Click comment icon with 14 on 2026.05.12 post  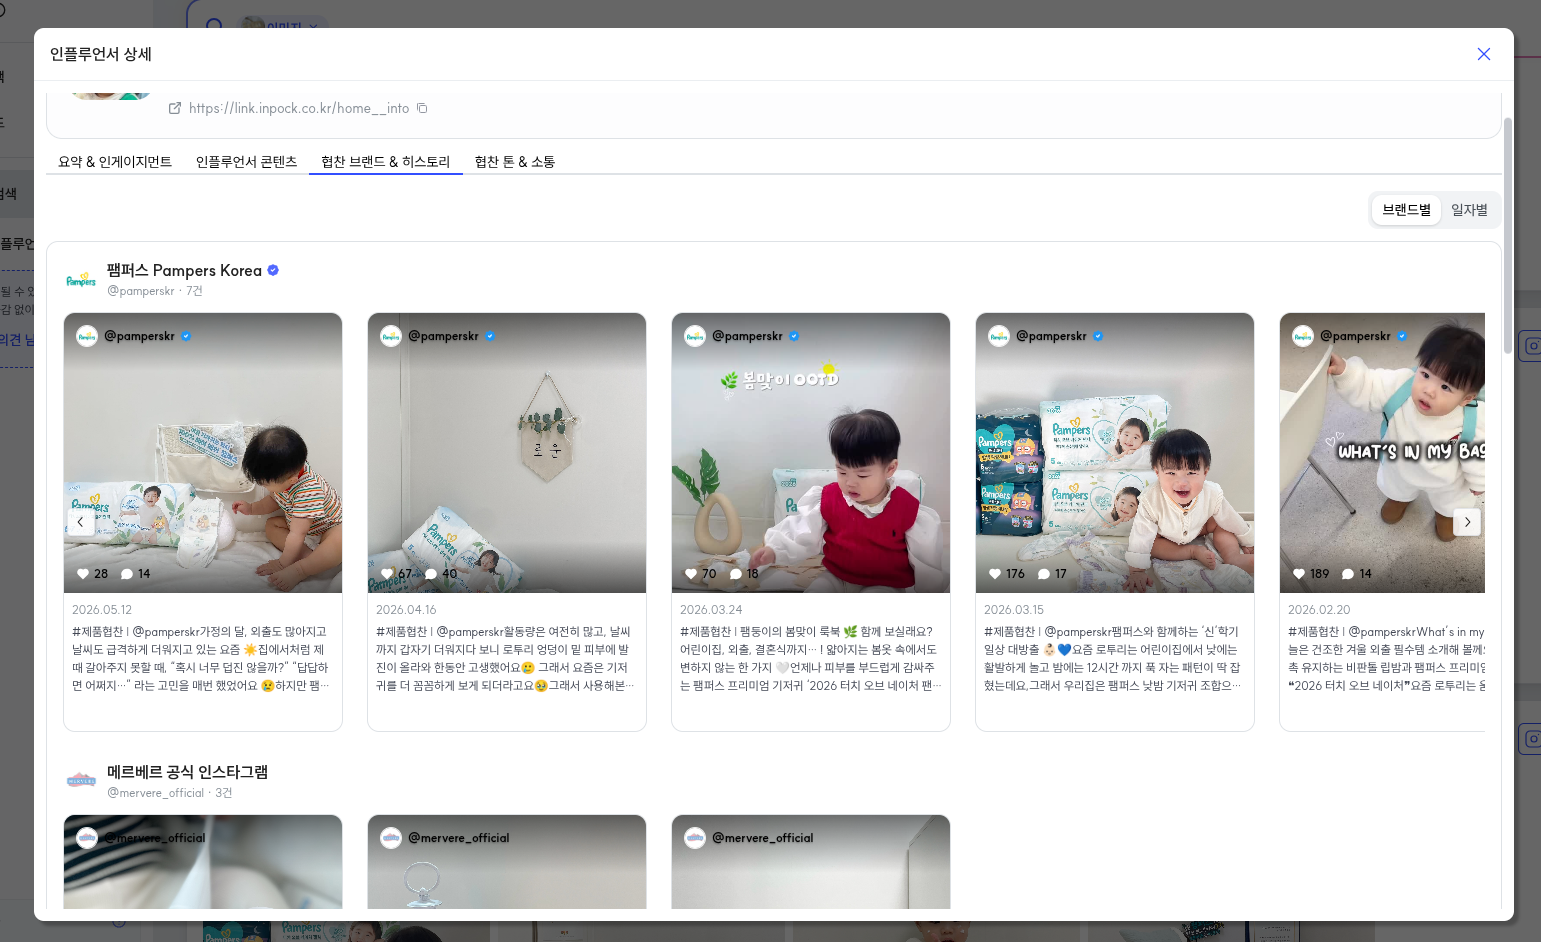(127, 574)
